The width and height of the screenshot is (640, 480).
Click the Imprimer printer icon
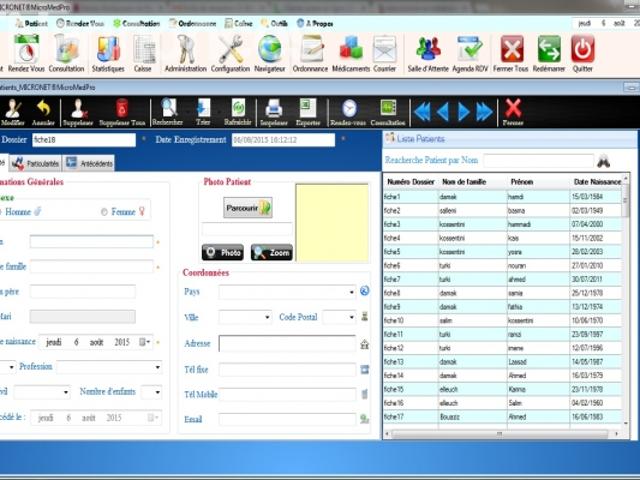point(274,112)
